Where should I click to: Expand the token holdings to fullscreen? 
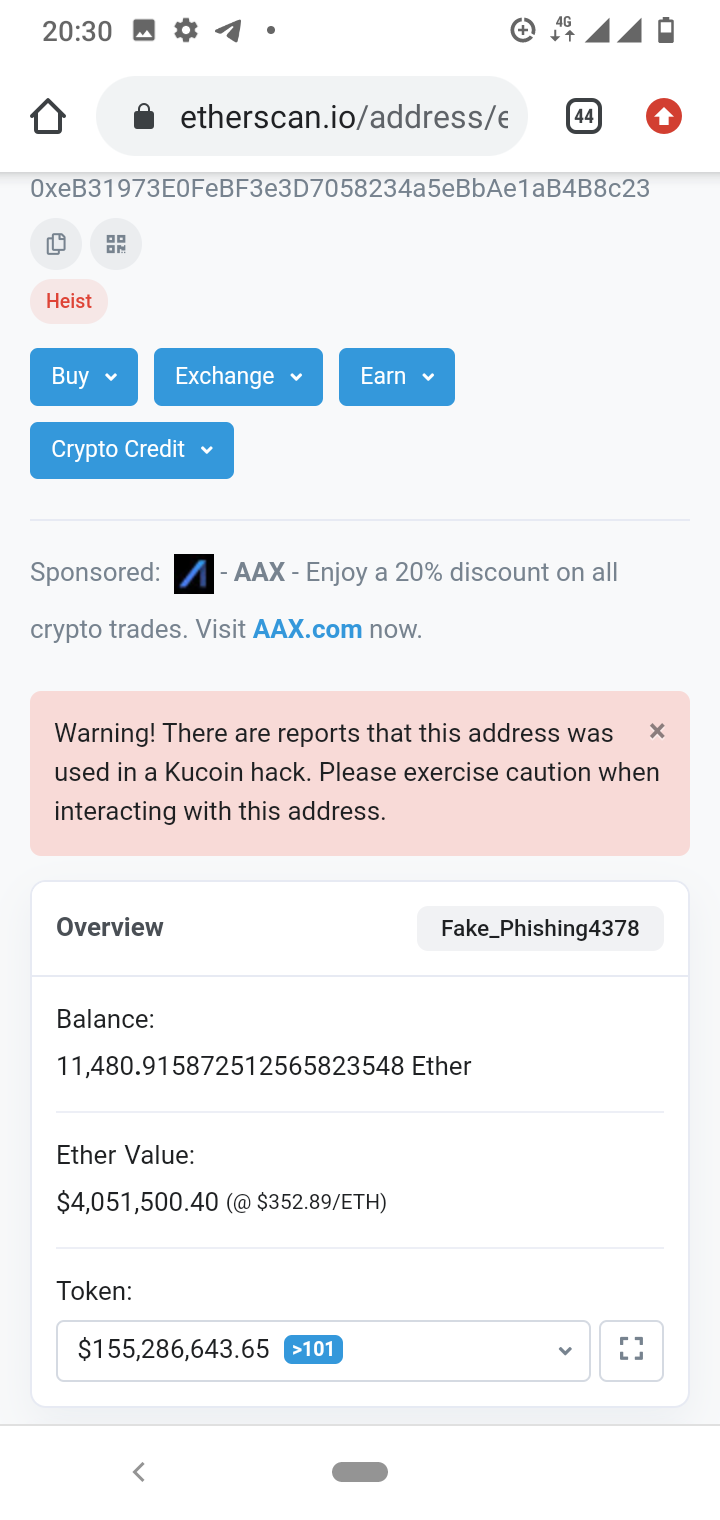click(631, 1350)
